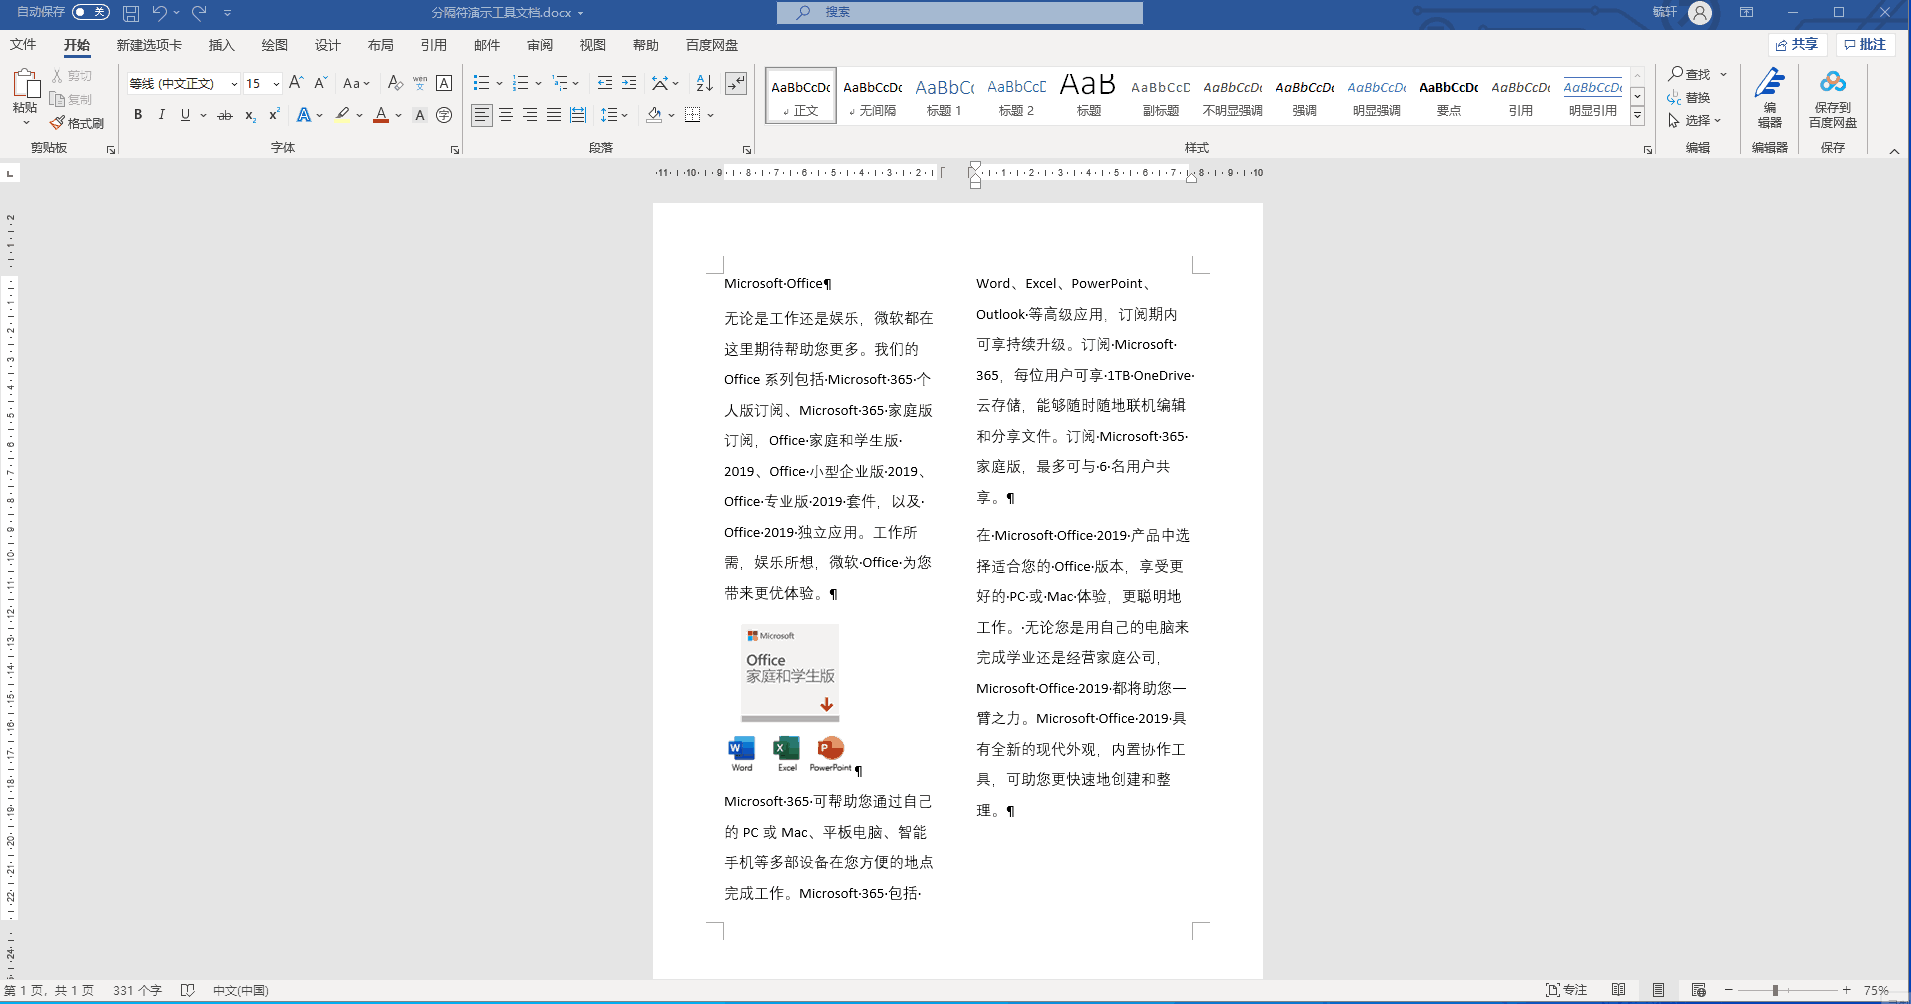The image size is (1911, 1004).
Task: Expand the borders dropdown arrow
Action: coord(710,115)
